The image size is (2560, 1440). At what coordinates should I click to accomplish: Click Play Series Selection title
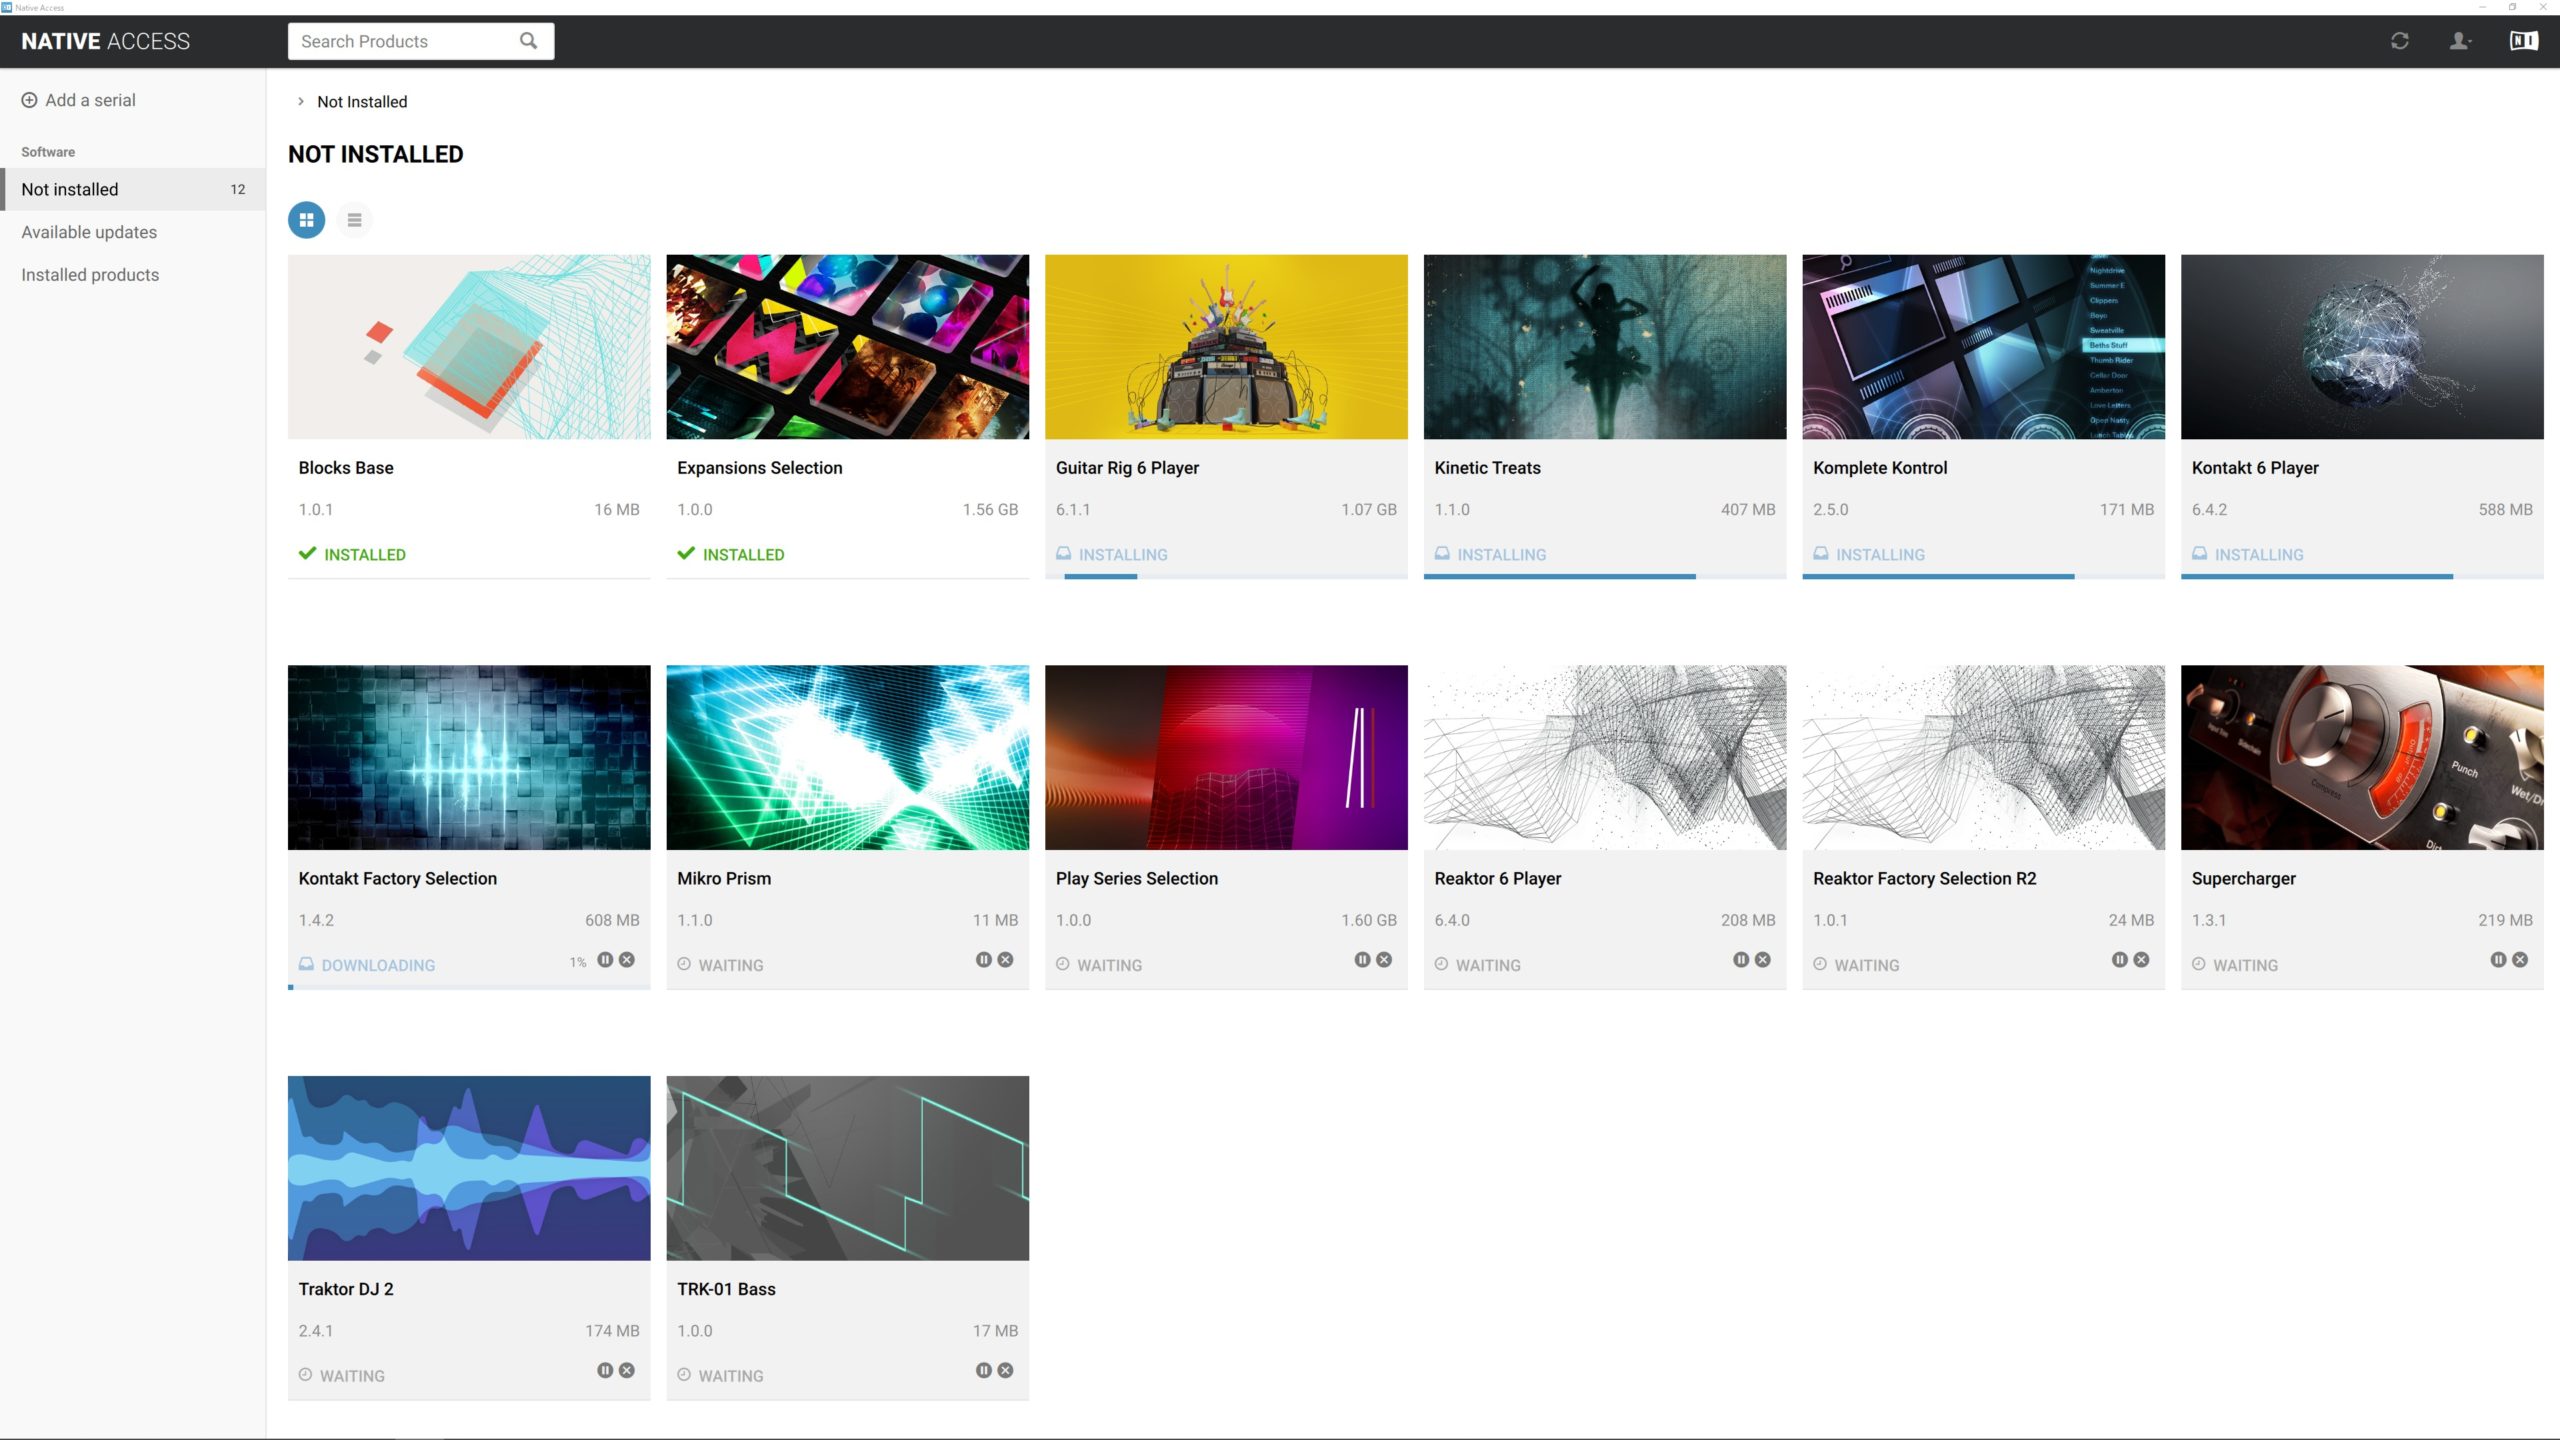click(1137, 878)
